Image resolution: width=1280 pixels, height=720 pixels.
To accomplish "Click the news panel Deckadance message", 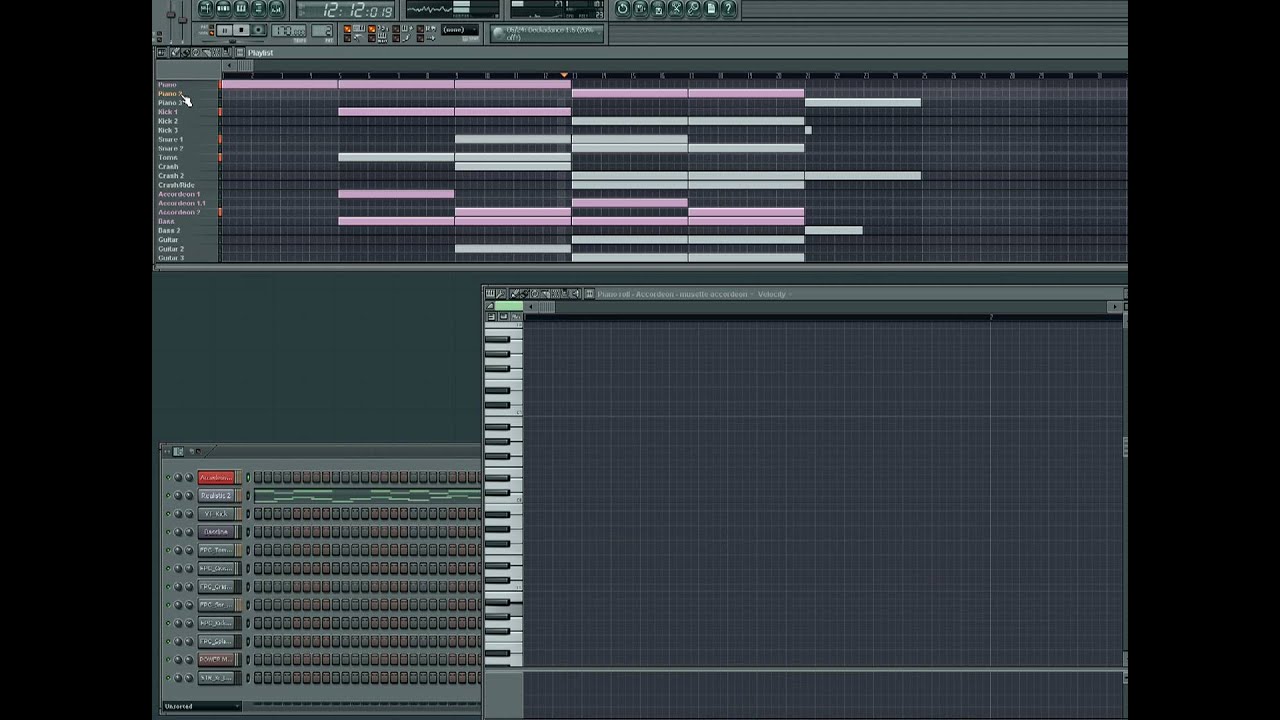I will pos(546,33).
